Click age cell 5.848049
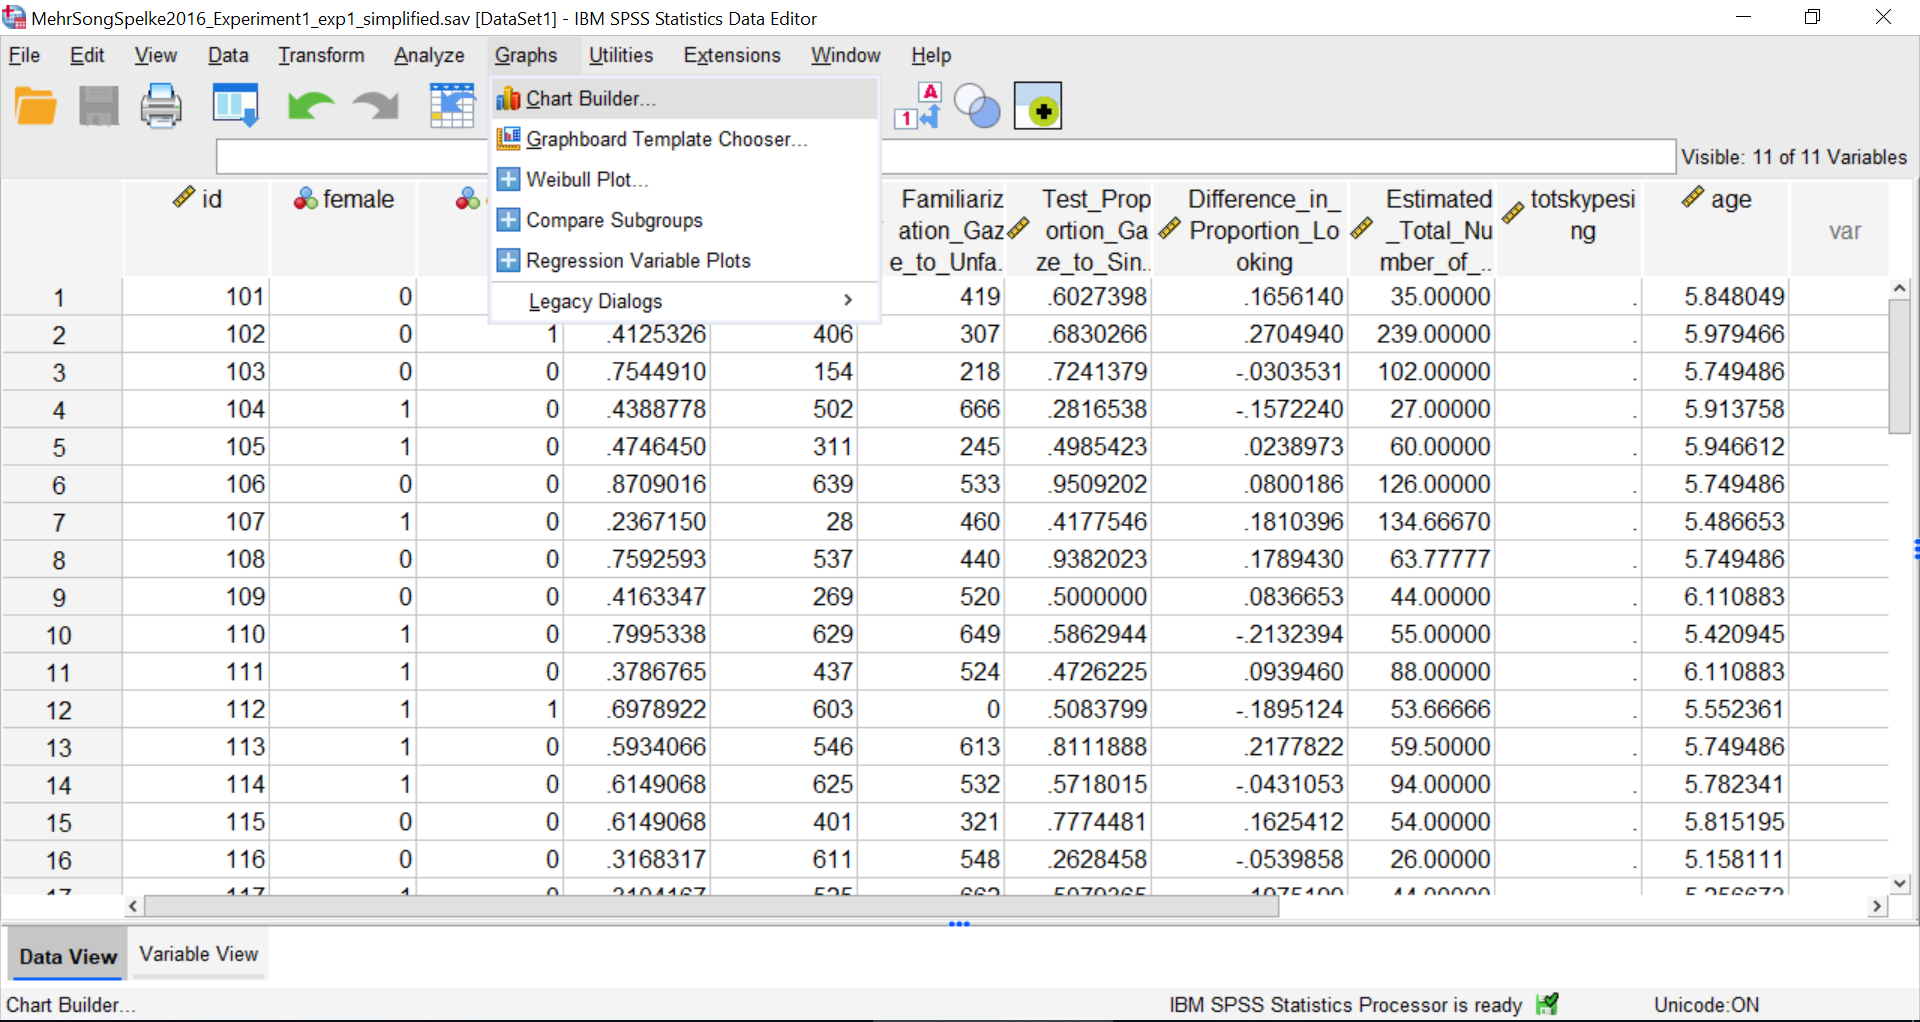 (1716, 296)
